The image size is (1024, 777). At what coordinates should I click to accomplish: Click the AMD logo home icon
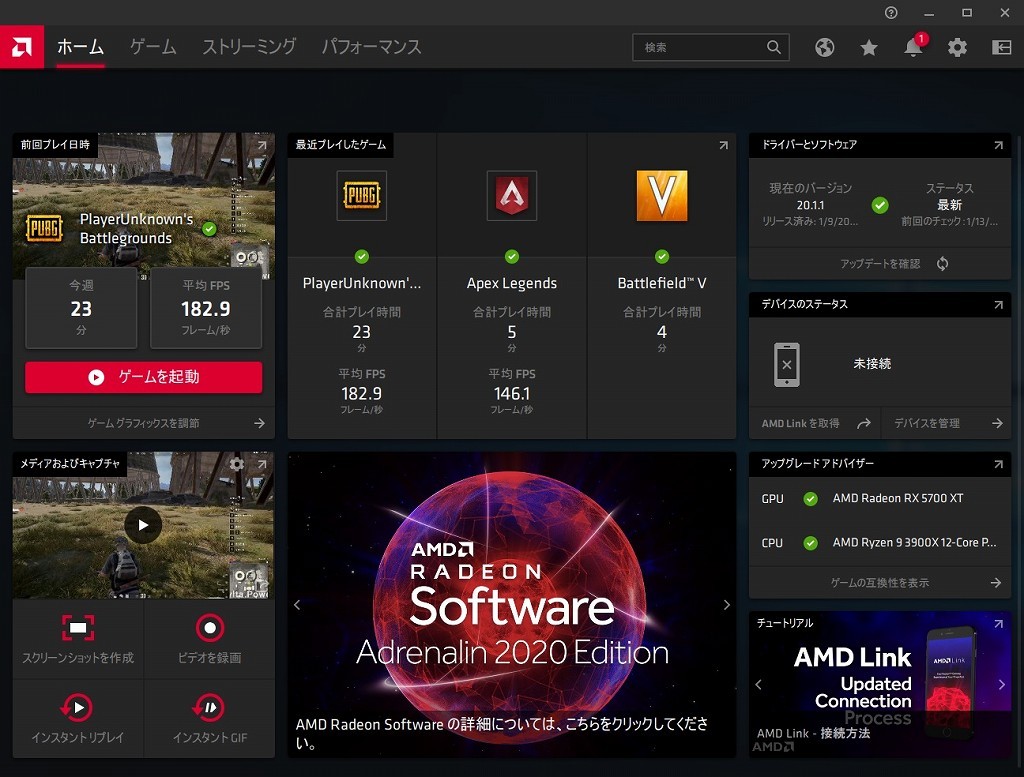point(21,47)
